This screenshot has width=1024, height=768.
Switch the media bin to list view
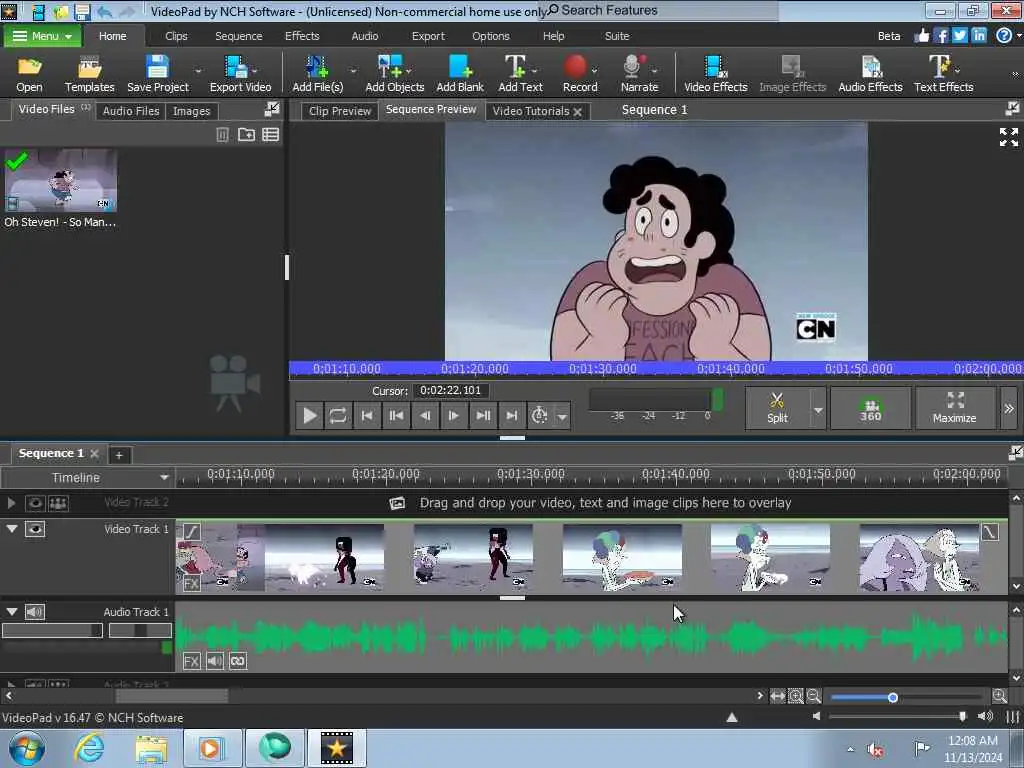coord(270,135)
